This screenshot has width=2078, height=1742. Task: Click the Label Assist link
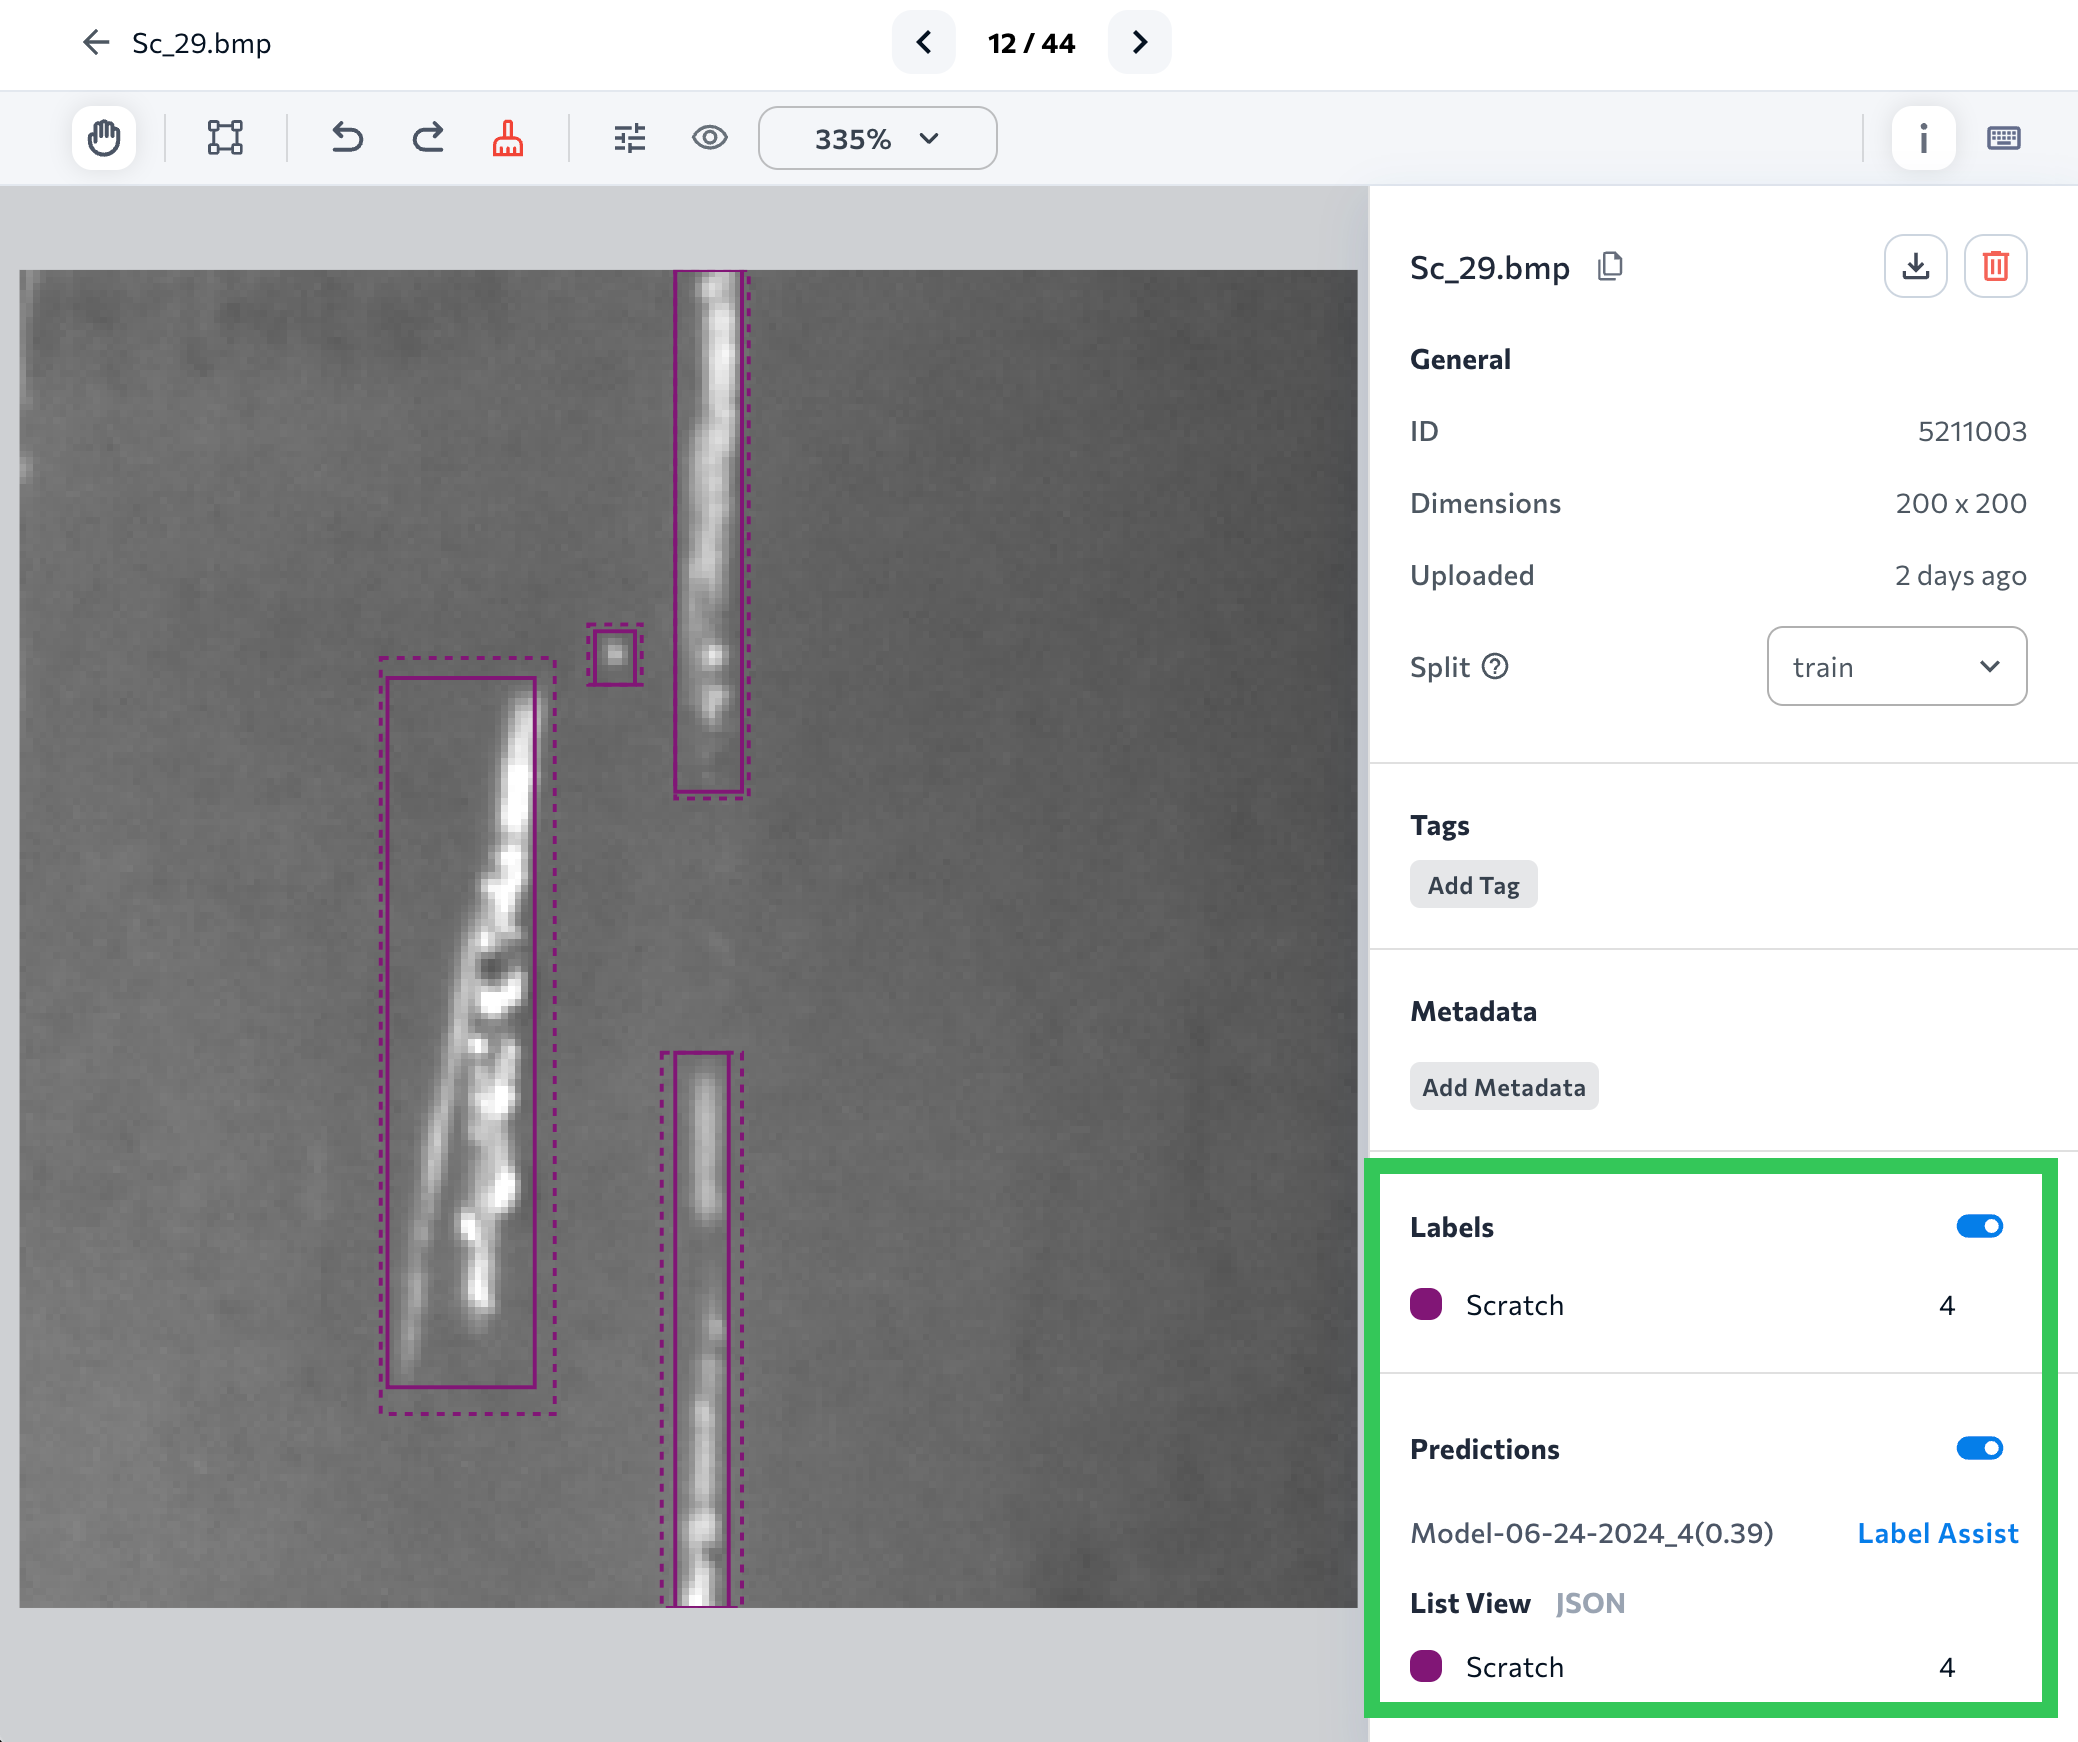coord(1937,1533)
